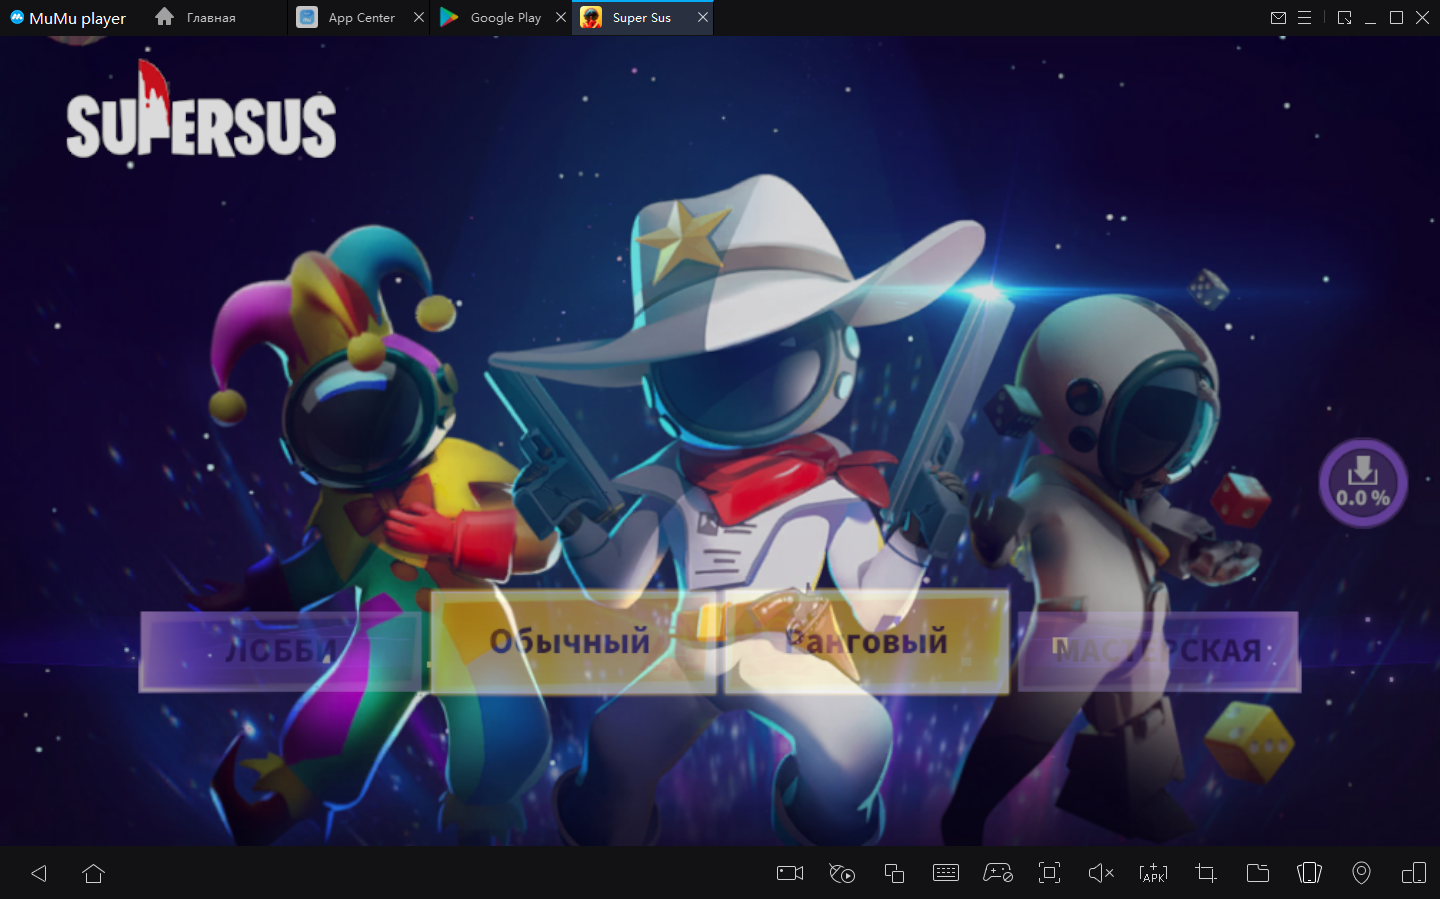1440x899 pixels.
Task: Open the mail messages icon in title bar
Action: [1278, 18]
